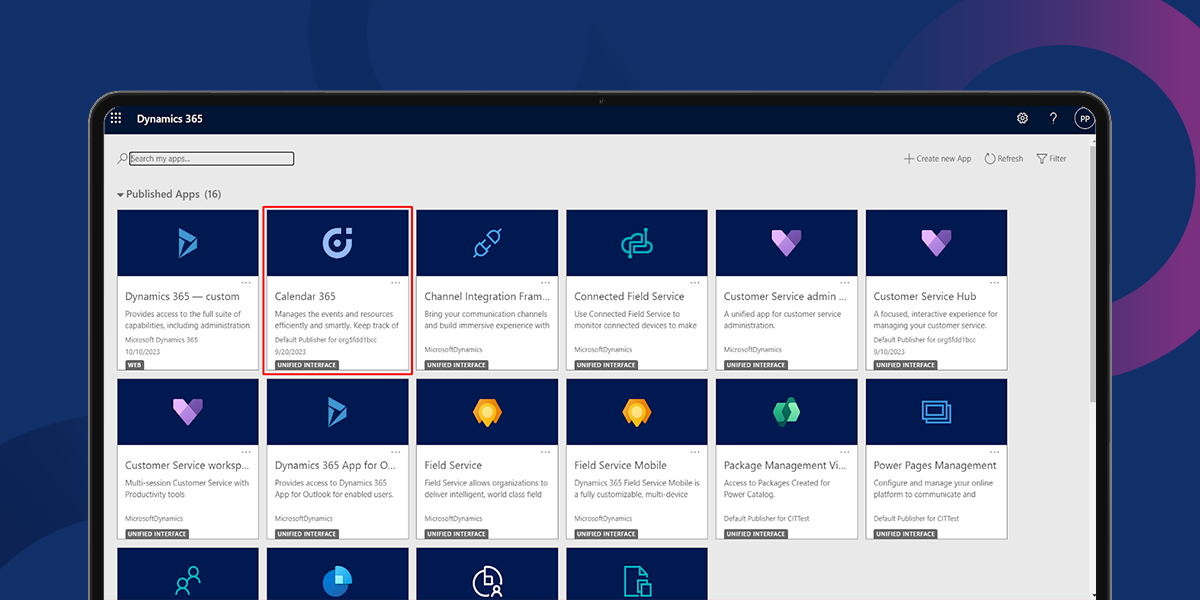The width and height of the screenshot is (1200, 600).
Task: Click the Connected Field Service title text
Action: click(629, 296)
